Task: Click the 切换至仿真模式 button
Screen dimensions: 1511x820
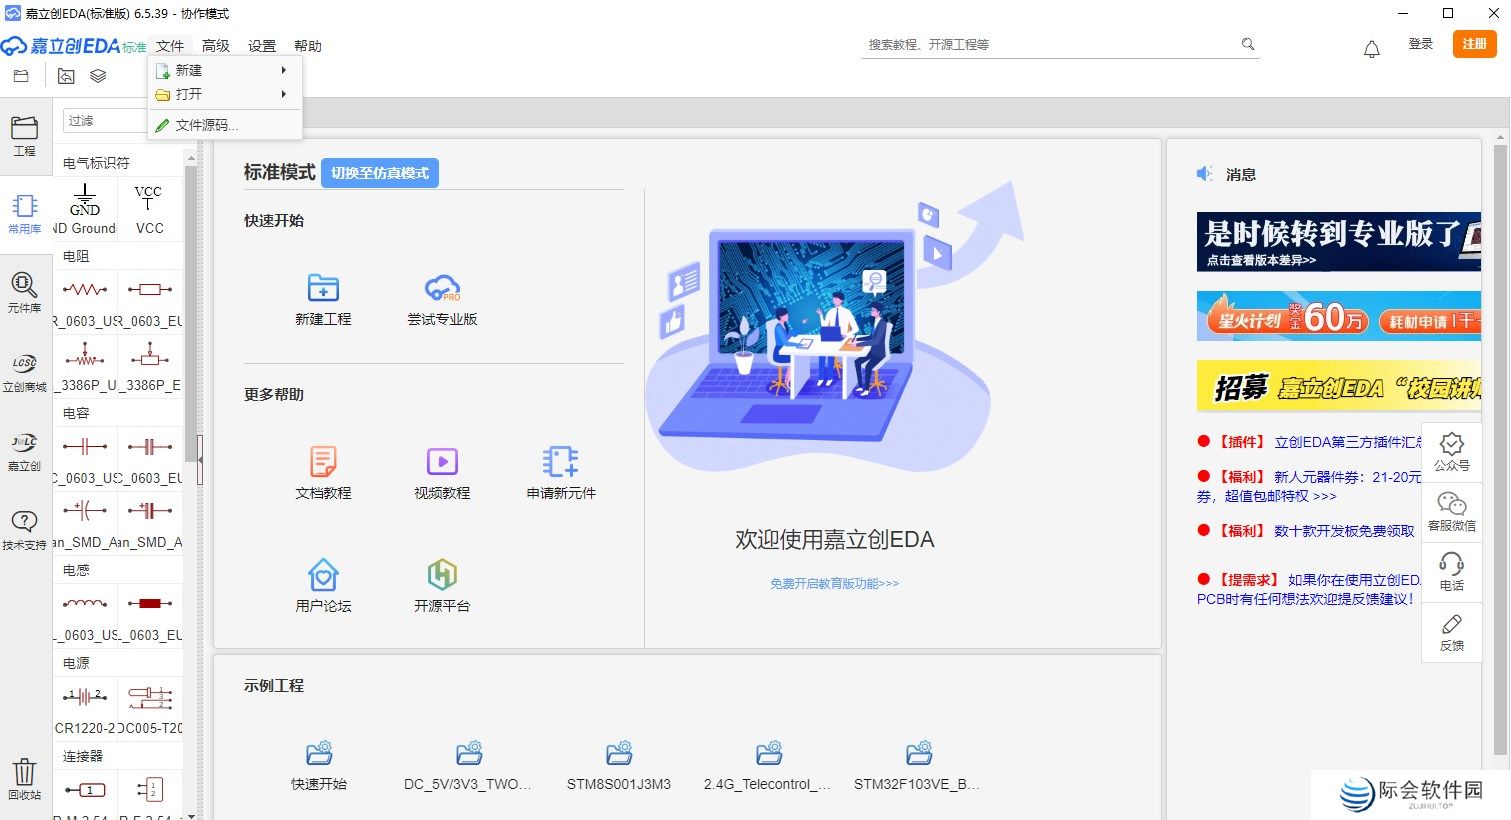Action: [x=380, y=172]
